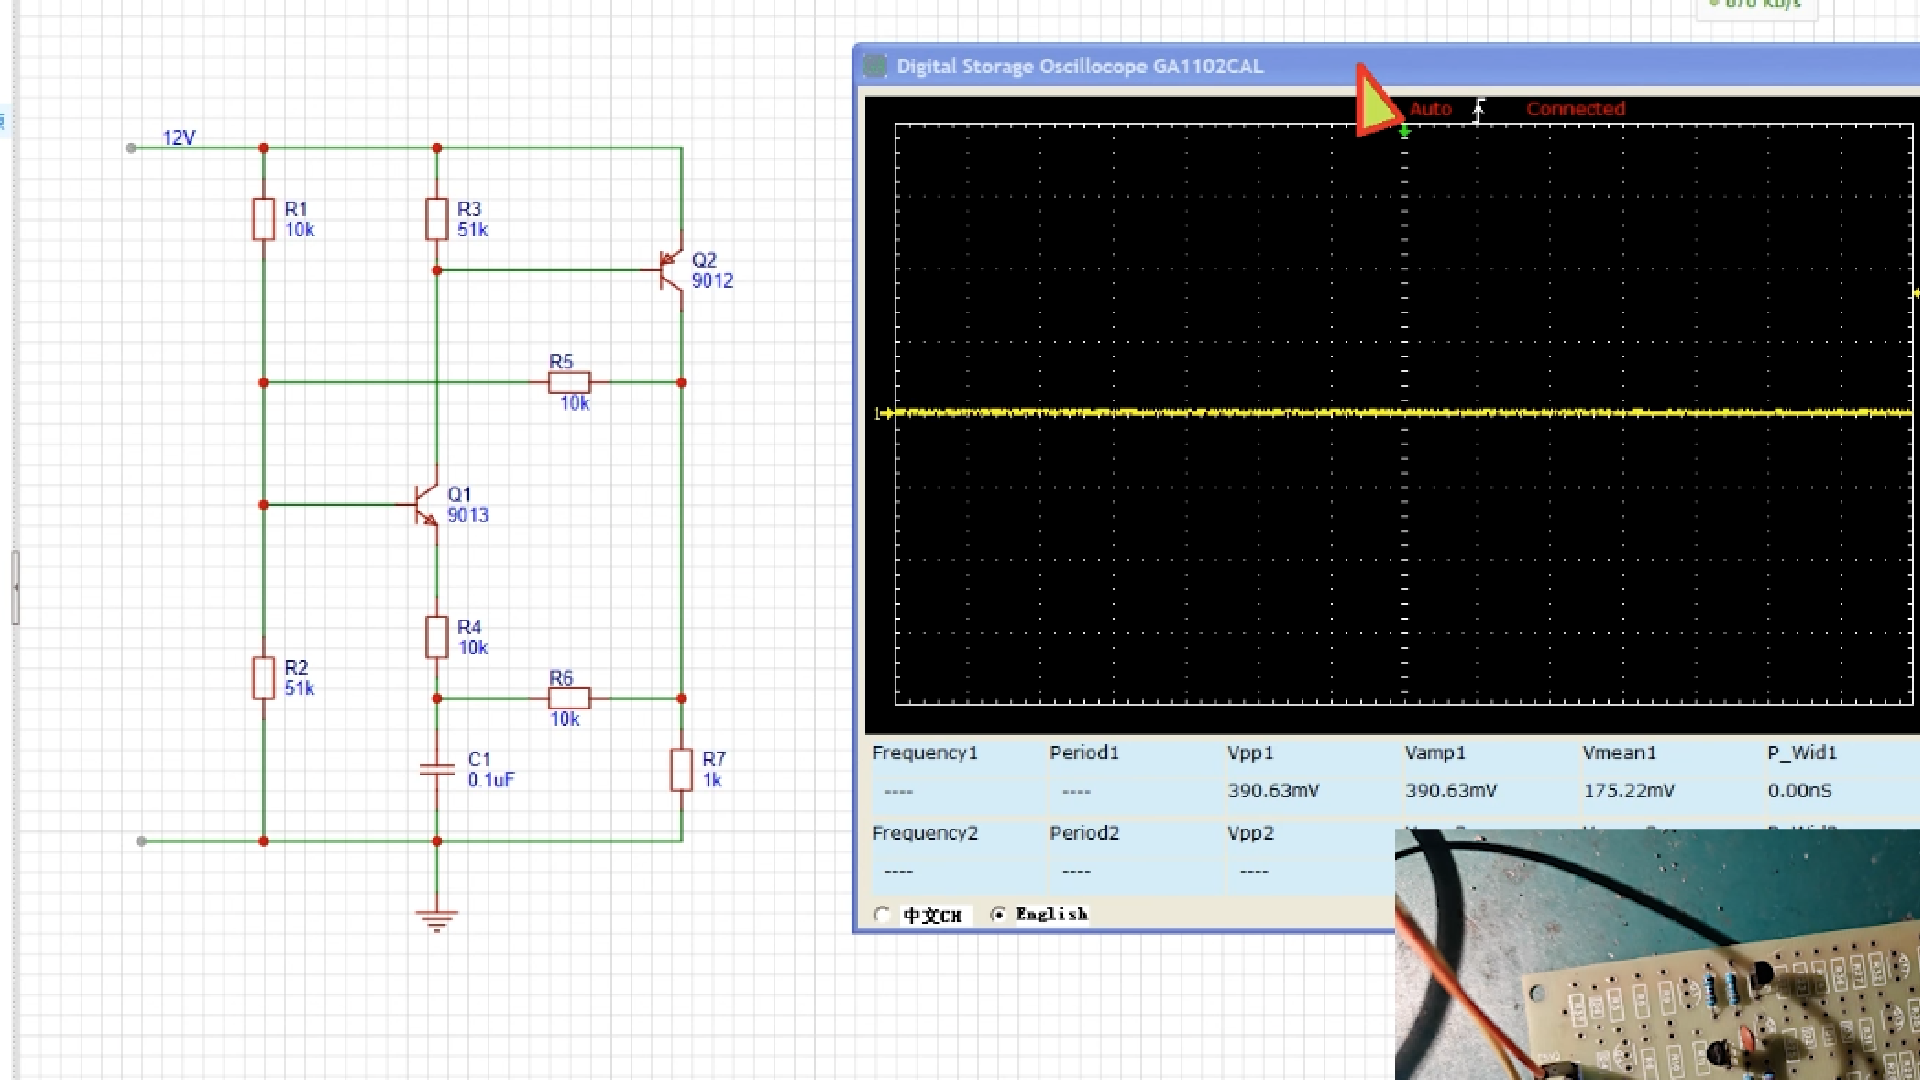Select resistor R6 10k symbol
The height and width of the screenshot is (1080, 1920).
tap(569, 698)
